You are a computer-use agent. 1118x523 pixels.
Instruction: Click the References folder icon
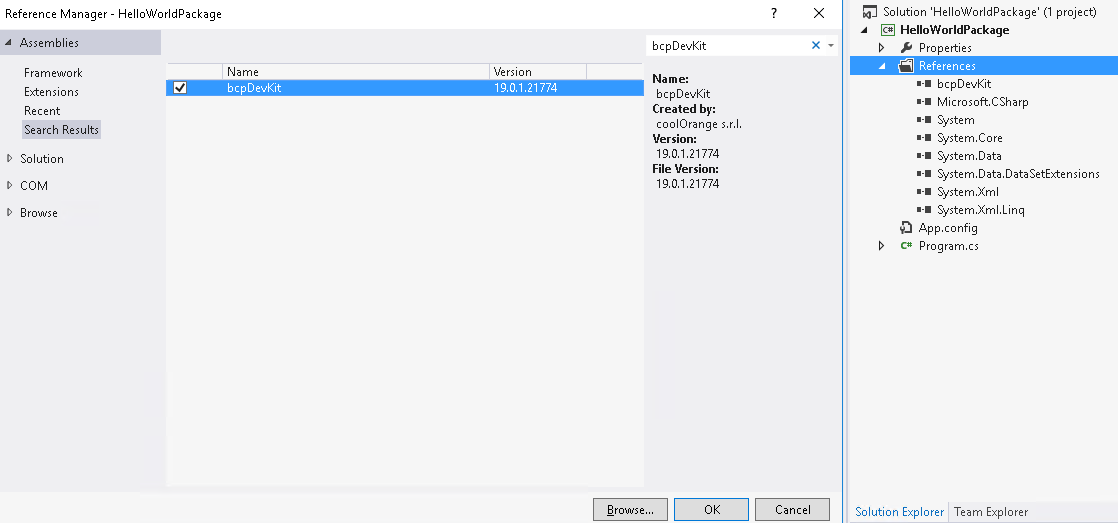[906, 66]
